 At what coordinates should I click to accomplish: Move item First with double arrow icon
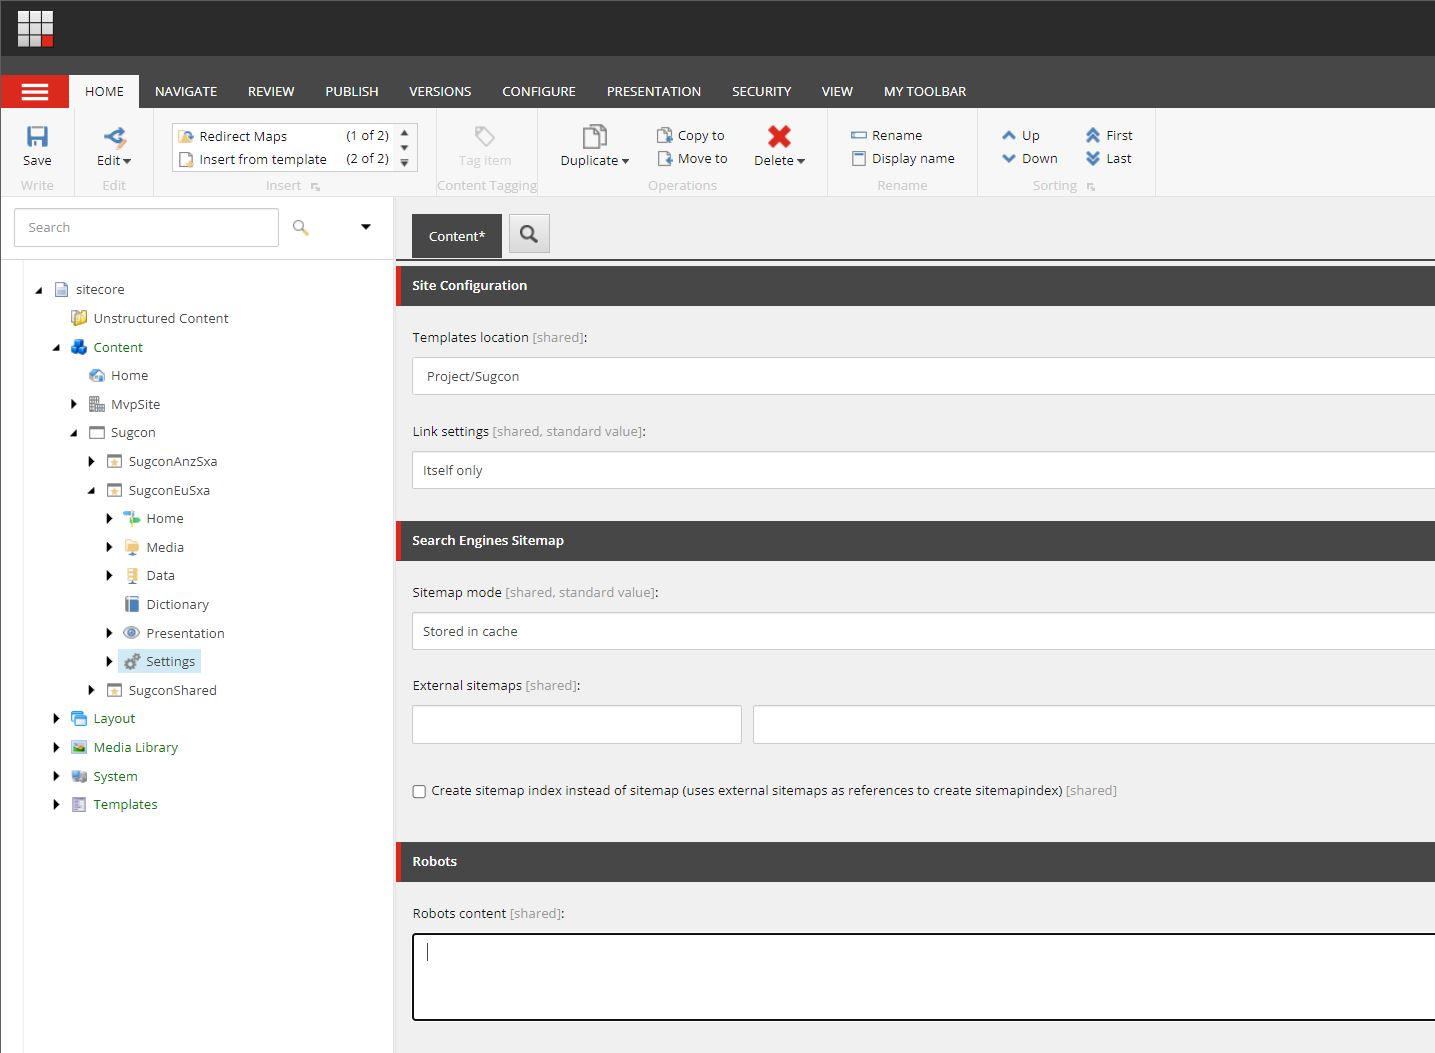(1093, 135)
